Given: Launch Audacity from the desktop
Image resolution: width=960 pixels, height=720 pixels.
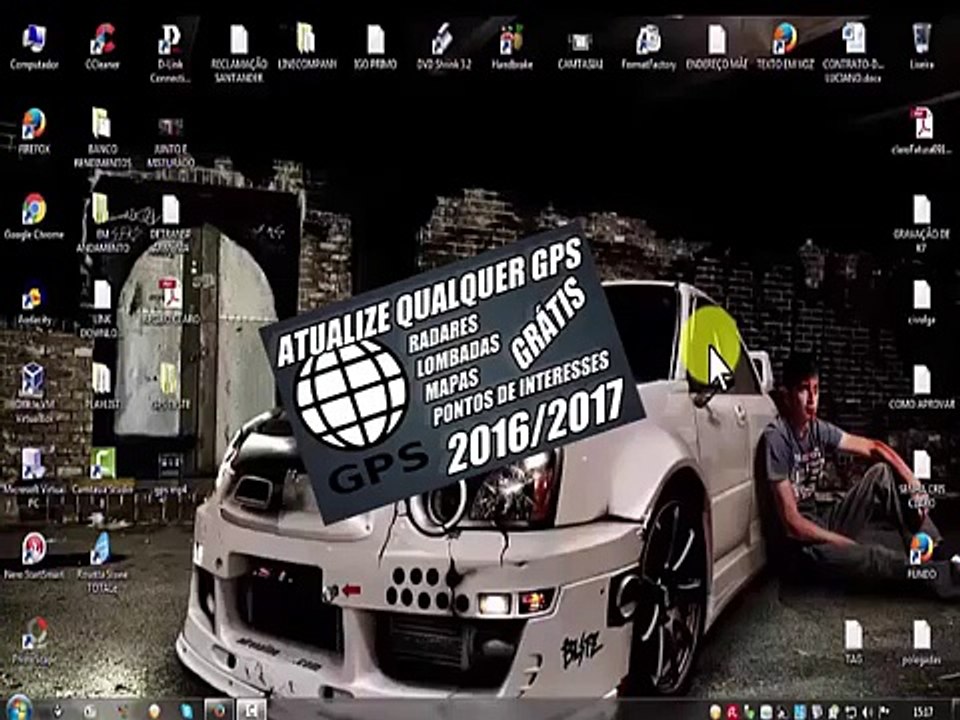Looking at the screenshot, I should (34, 297).
